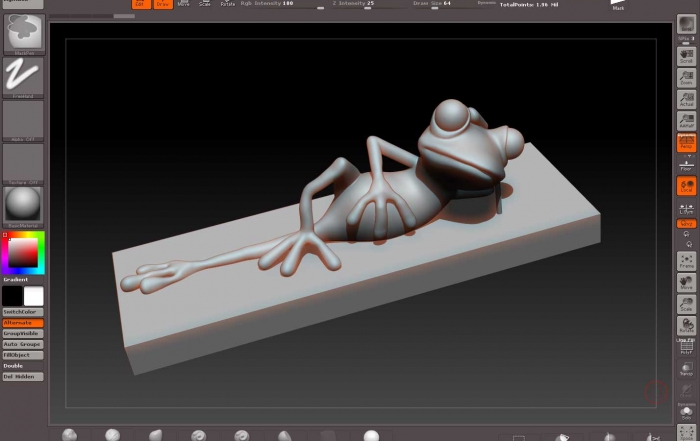700x441 pixels.
Task: Open the FreeHand stroke type selector
Action: click(22, 76)
